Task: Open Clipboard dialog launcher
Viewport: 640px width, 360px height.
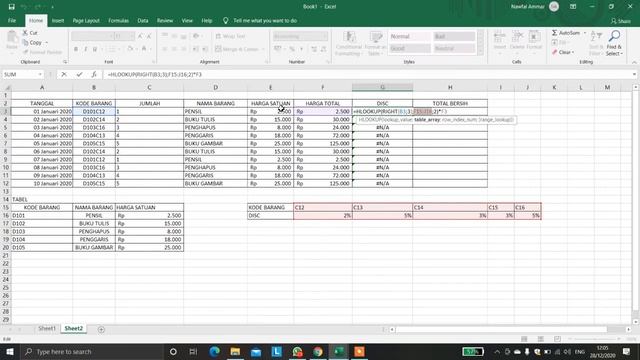Action: [x=65, y=62]
